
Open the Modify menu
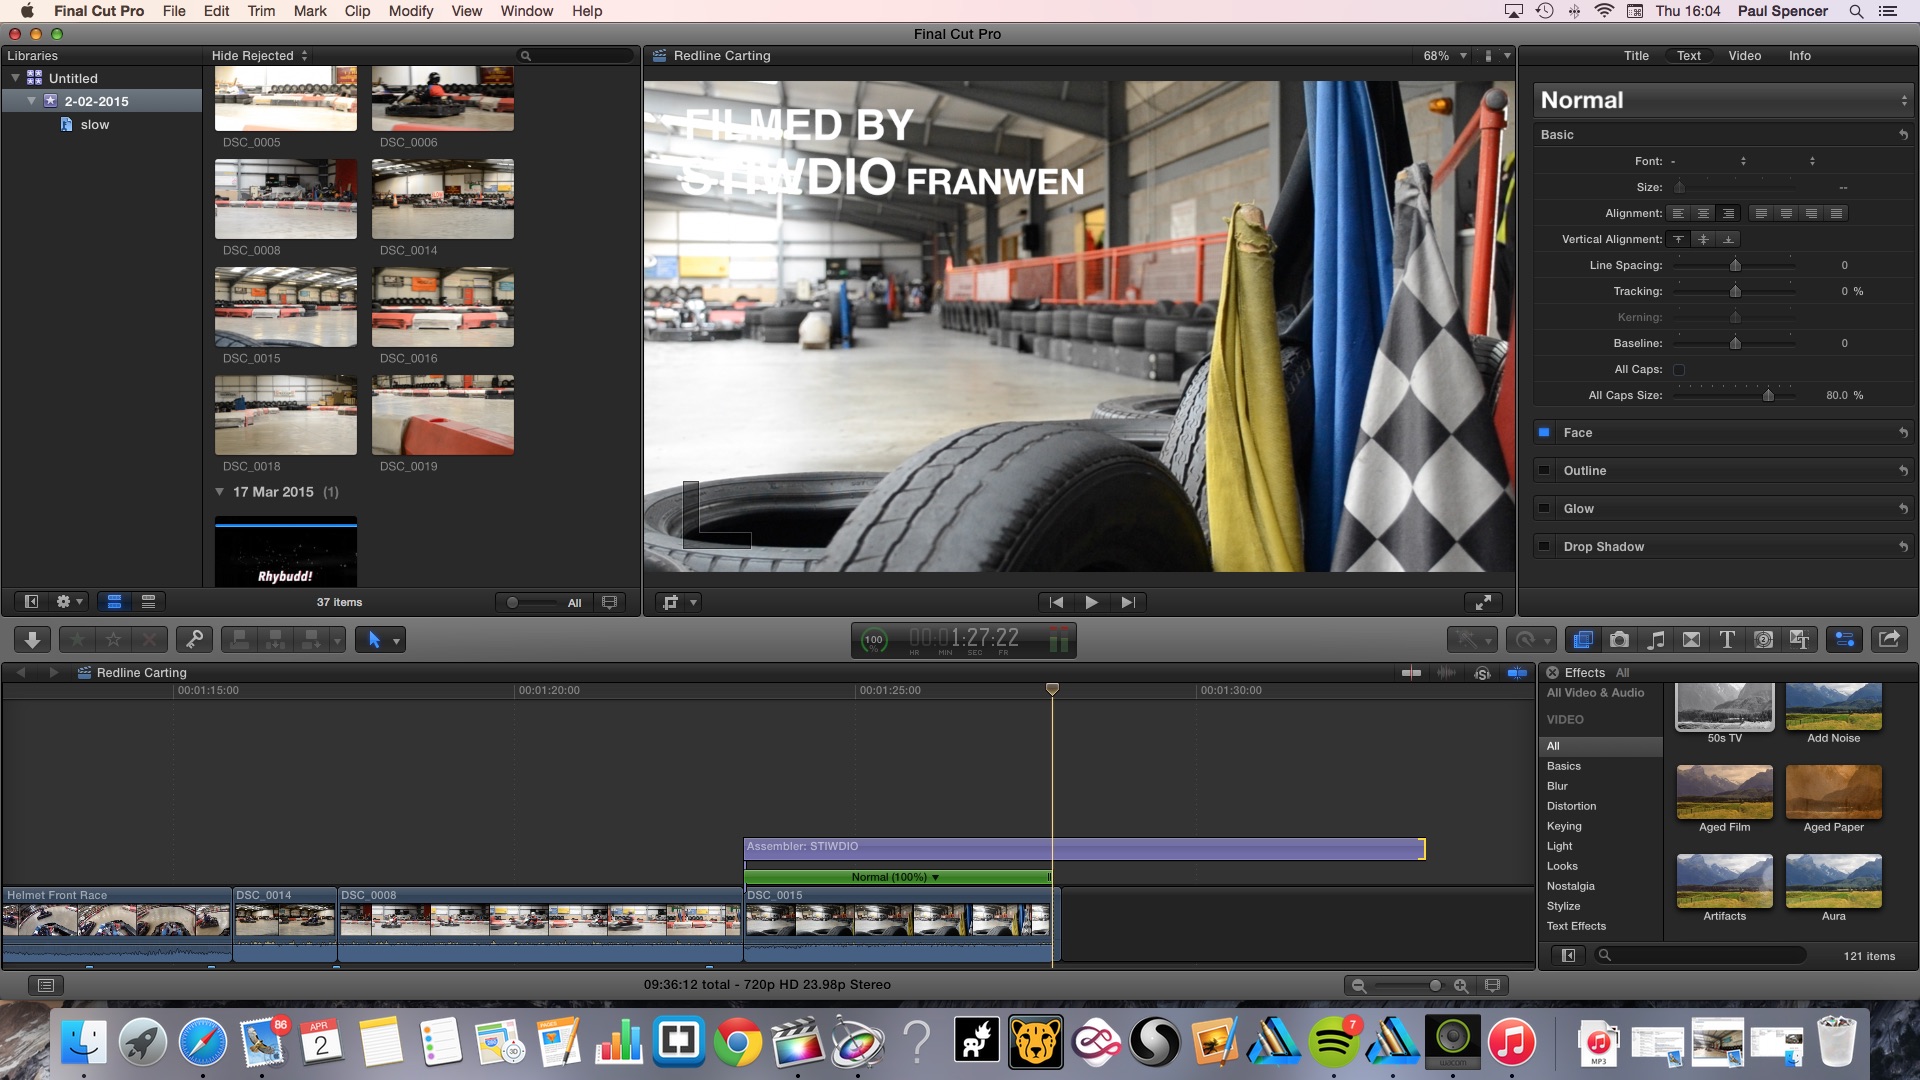click(x=410, y=11)
